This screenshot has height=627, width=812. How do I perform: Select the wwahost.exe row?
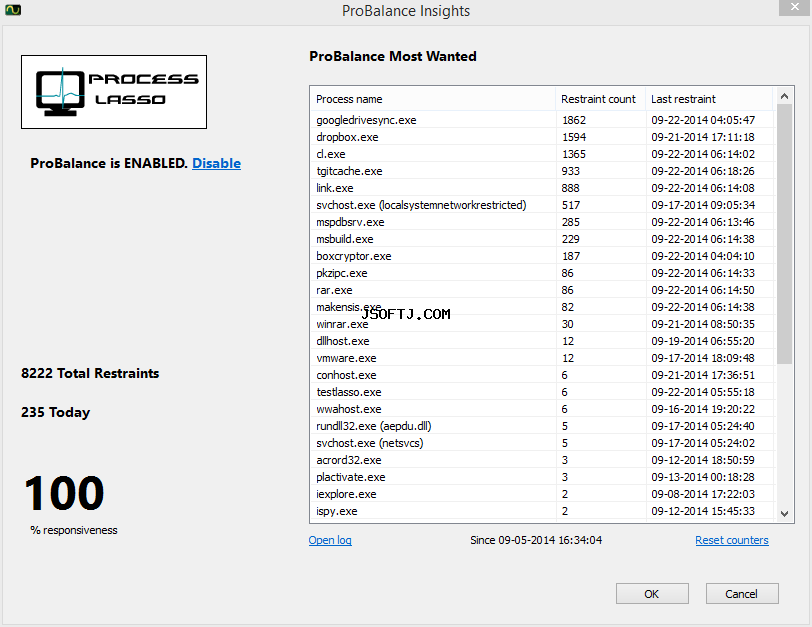click(x=542, y=409)
